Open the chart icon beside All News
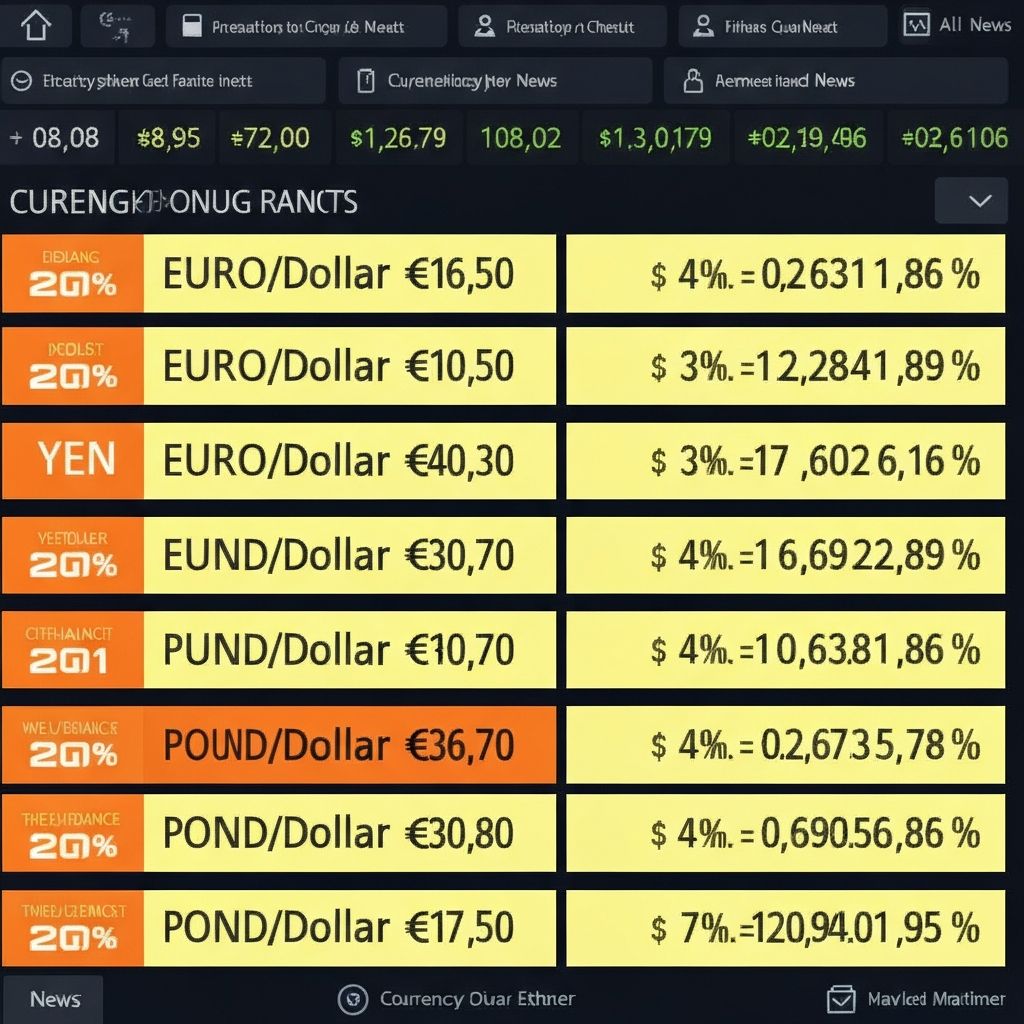Image resolution: width=1024 pixels, height=1024 pixels. [x=916, y=25]
